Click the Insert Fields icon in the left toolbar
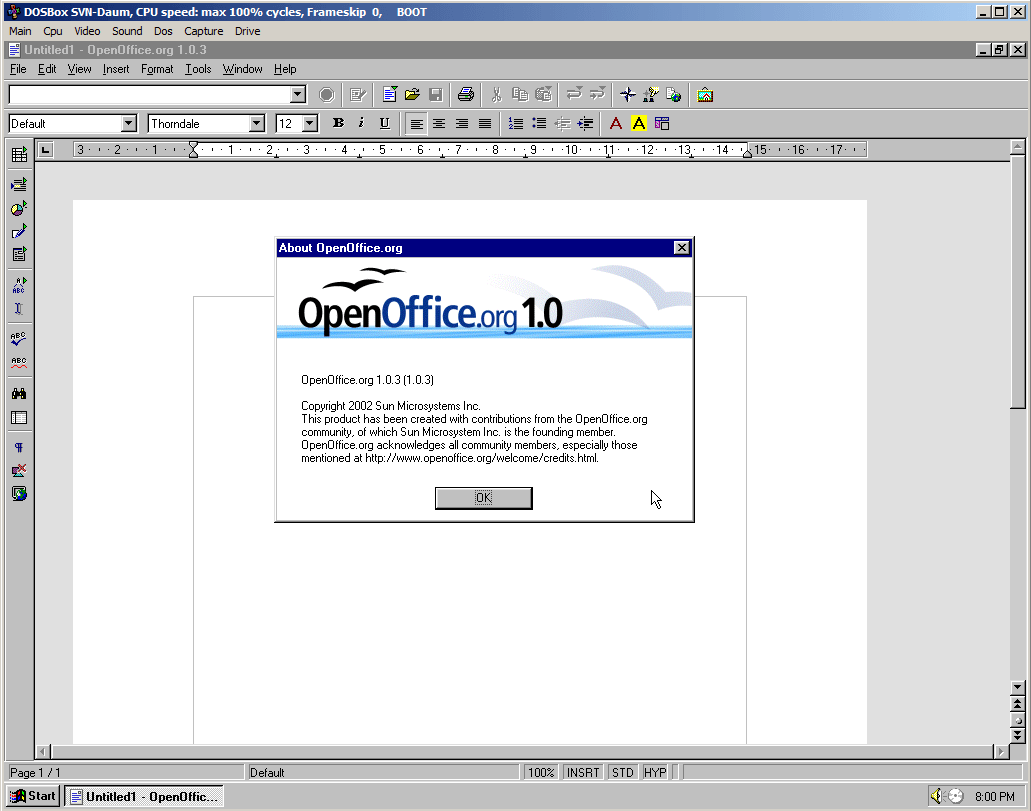Image resolution: width=1031 pixels, height=811 pixels. pos(19,185)
